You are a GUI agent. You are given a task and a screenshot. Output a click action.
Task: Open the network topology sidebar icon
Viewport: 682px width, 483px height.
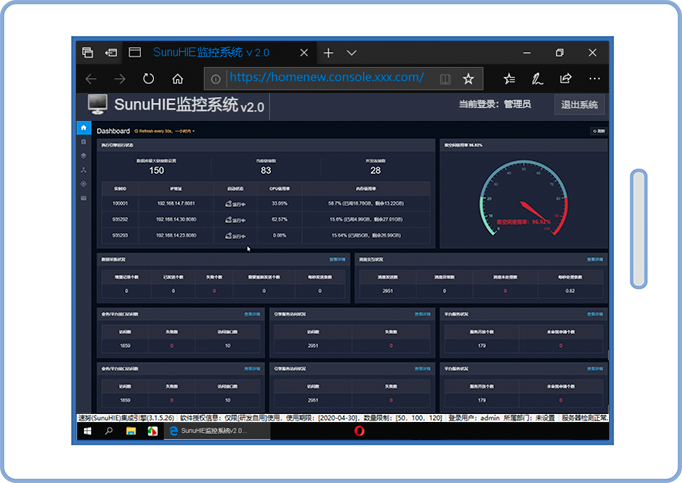coord(84,170)
